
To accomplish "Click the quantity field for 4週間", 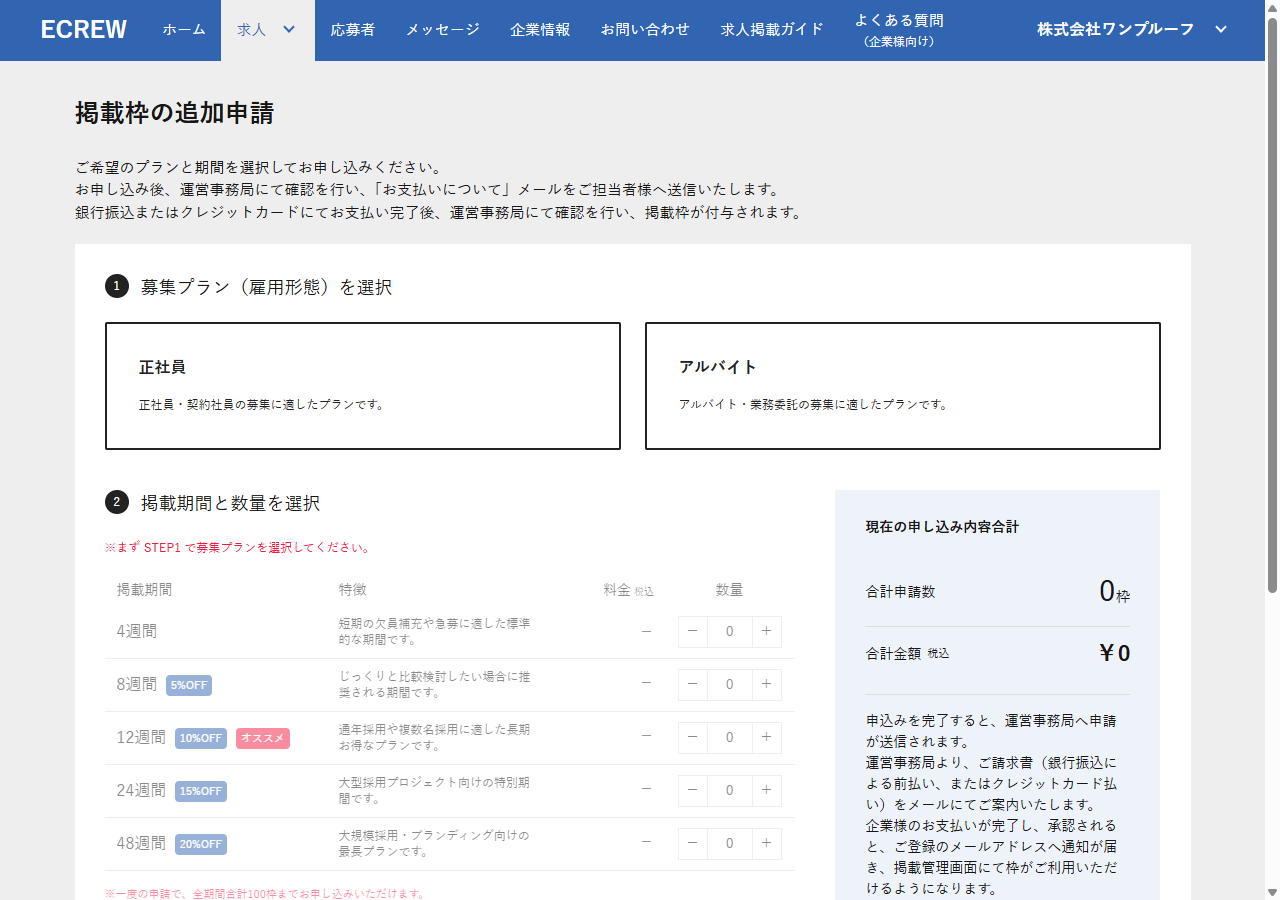I will point(730,632).
